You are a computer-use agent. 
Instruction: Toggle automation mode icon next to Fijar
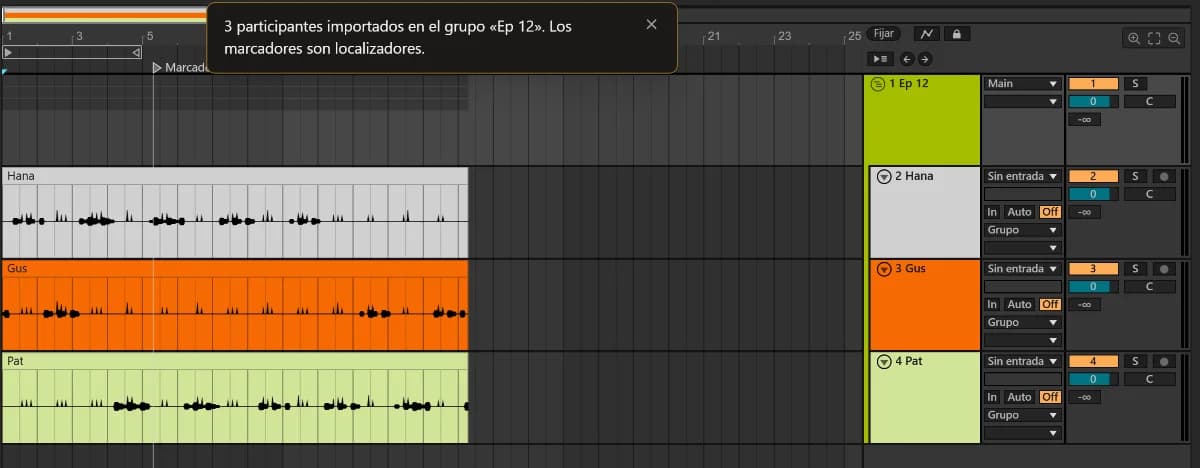pyautogui.click(x=927, y=34)
